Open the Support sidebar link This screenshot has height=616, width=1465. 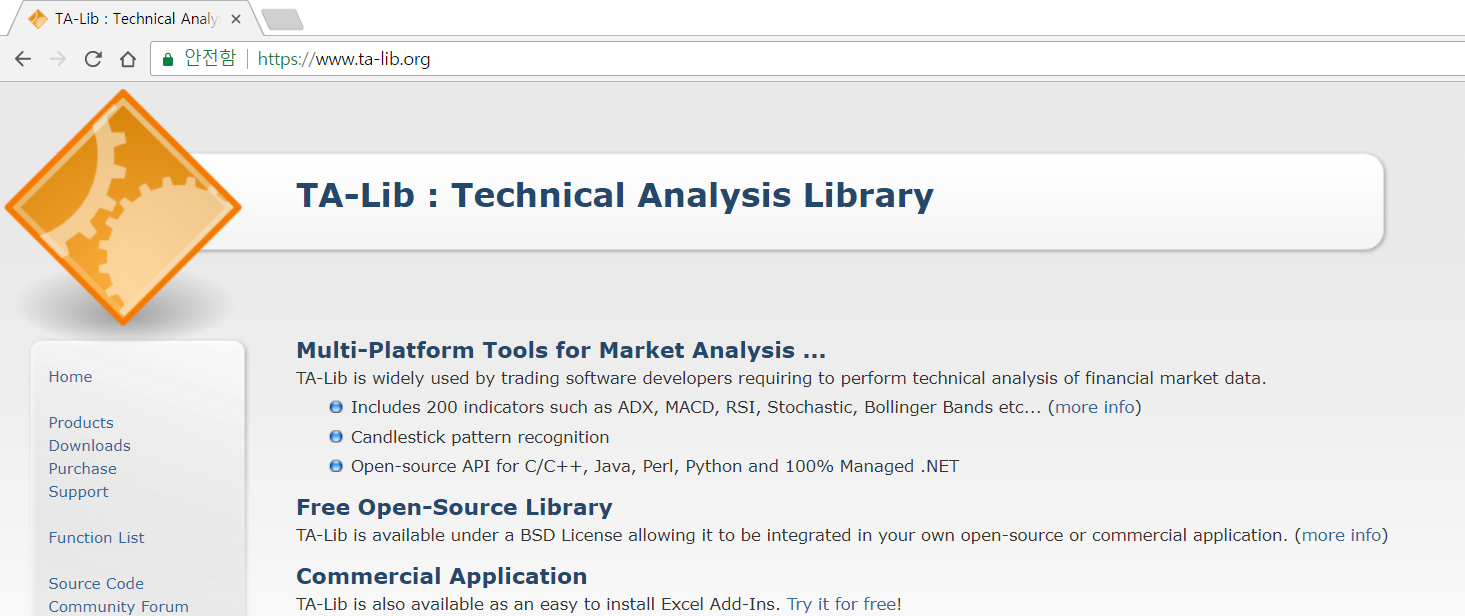point(78,492)
